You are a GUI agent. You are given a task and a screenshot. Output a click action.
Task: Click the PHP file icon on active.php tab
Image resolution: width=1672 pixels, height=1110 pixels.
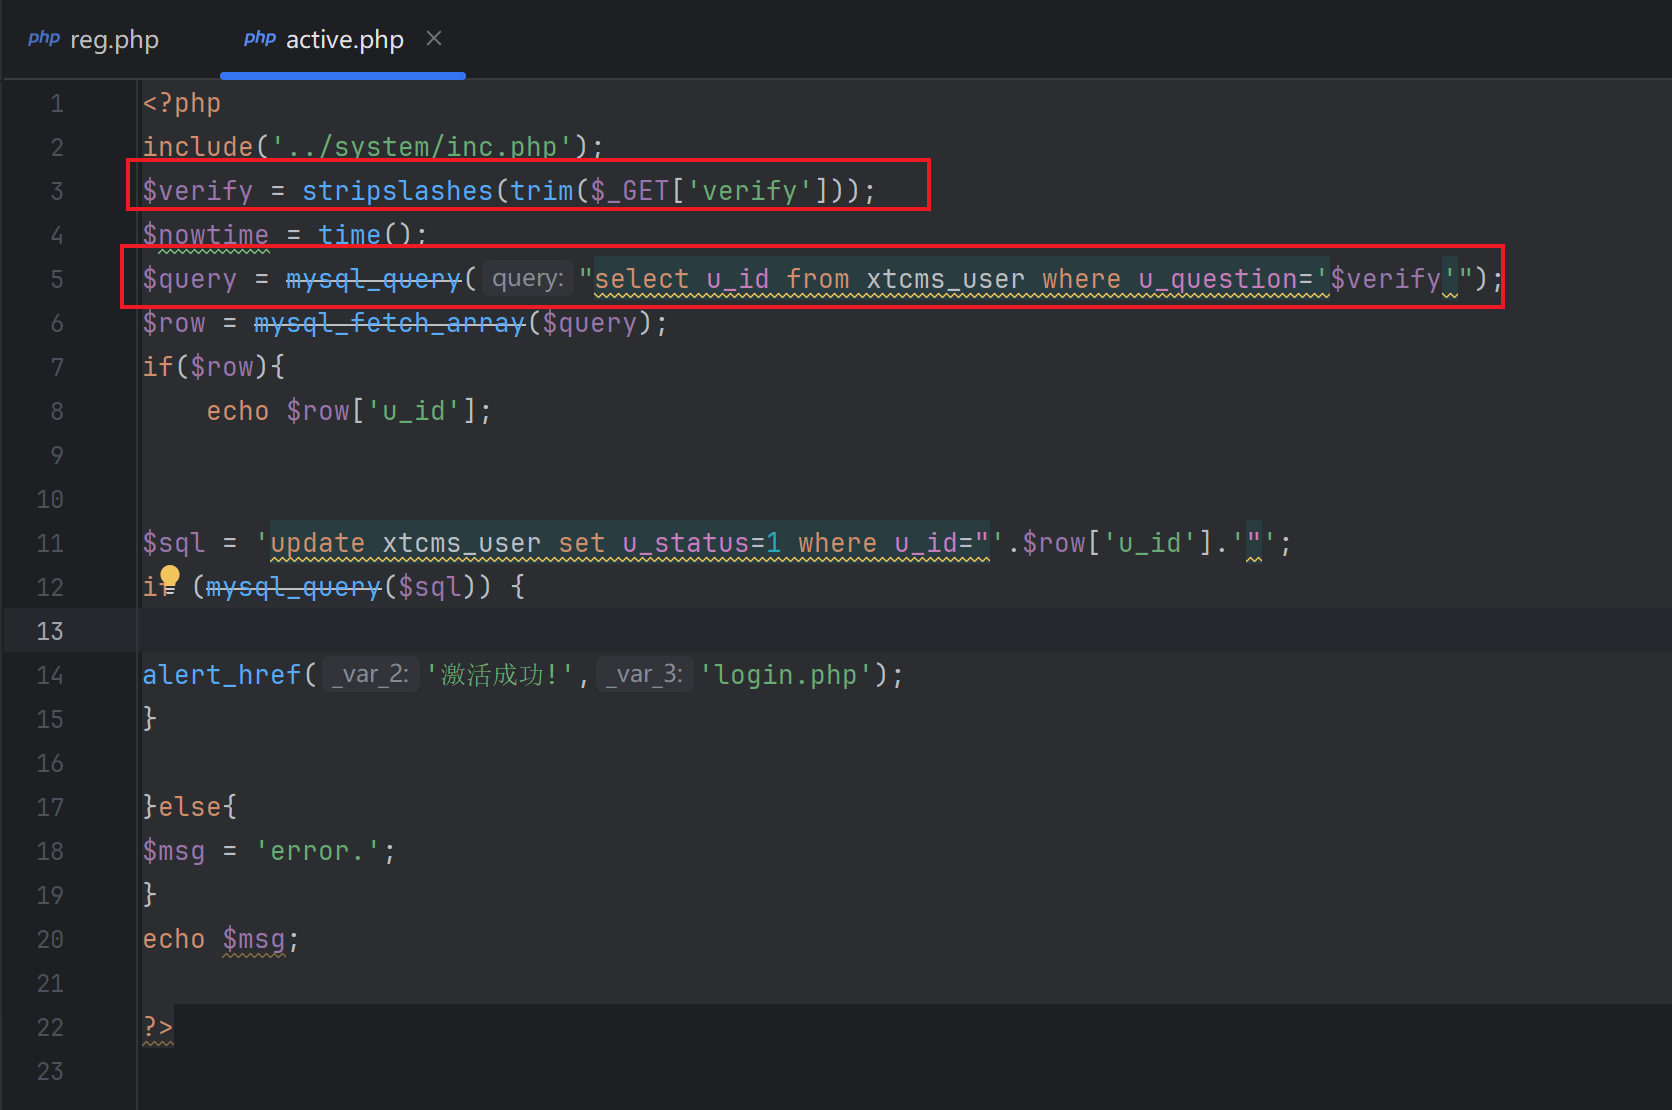point(260,38)
